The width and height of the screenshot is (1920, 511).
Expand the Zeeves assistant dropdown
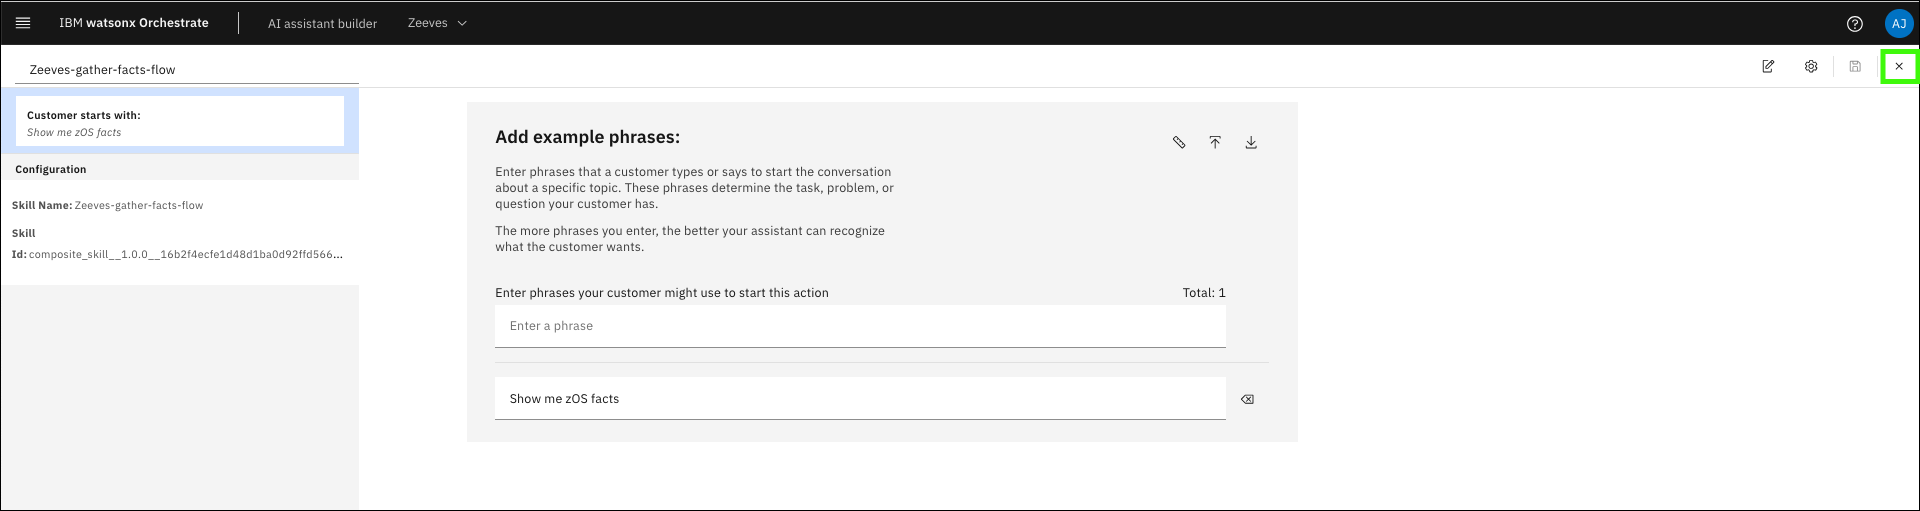click(x=437, y=23)
